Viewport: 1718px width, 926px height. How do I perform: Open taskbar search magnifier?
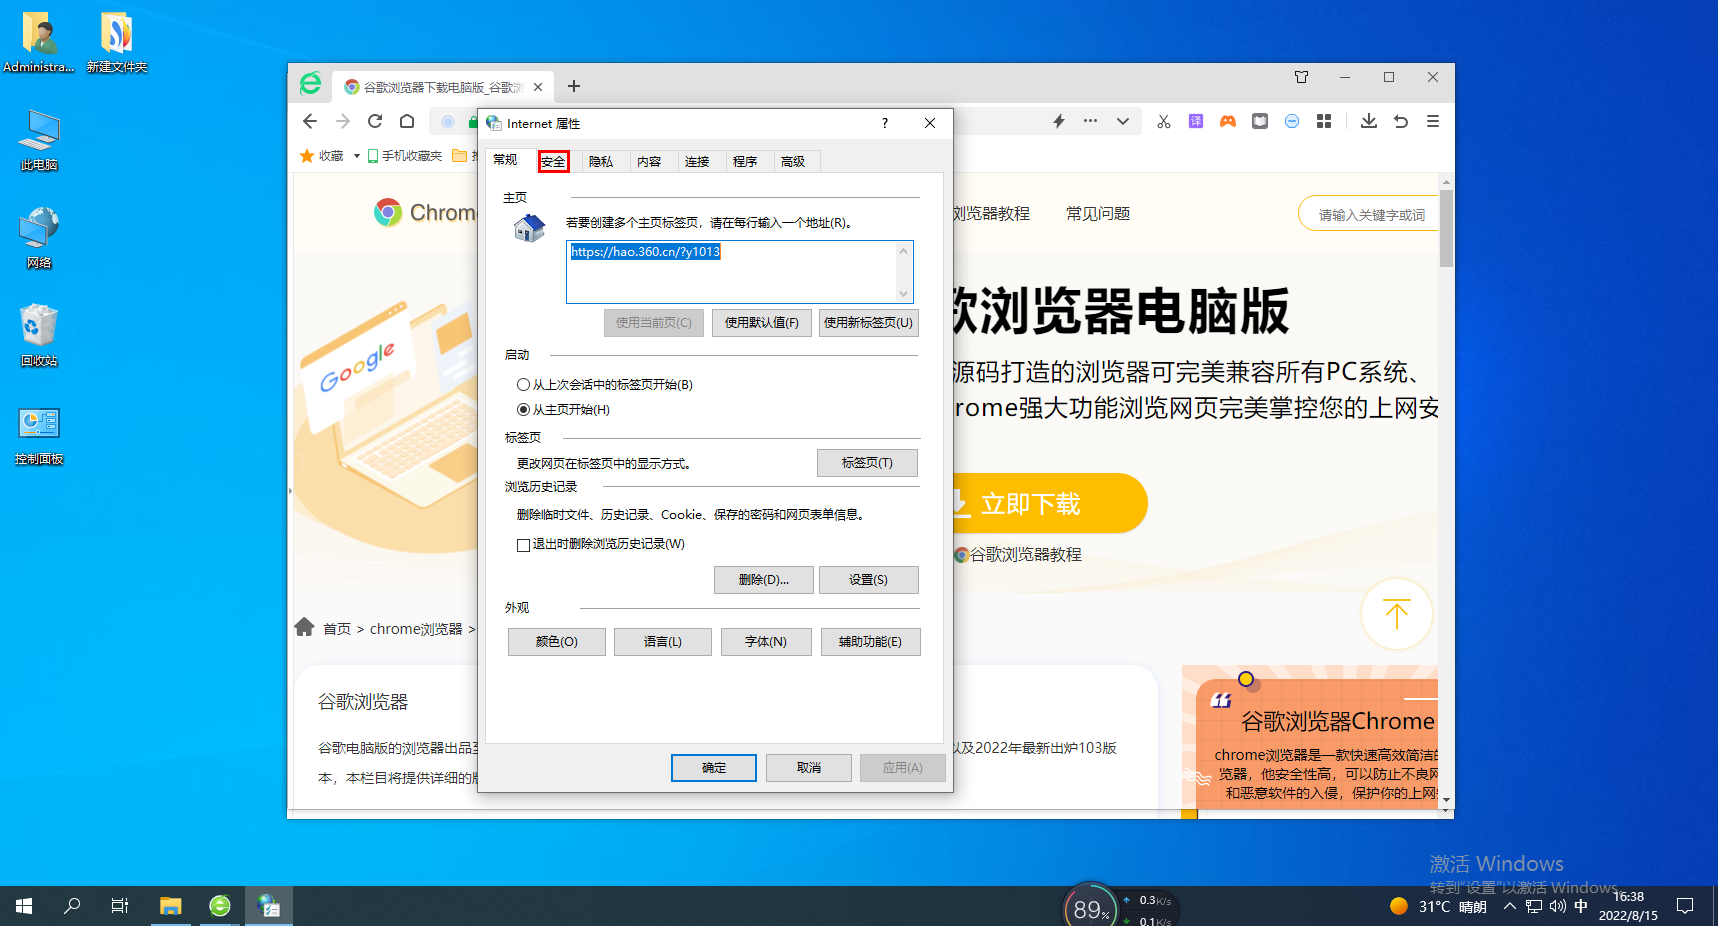72,906
